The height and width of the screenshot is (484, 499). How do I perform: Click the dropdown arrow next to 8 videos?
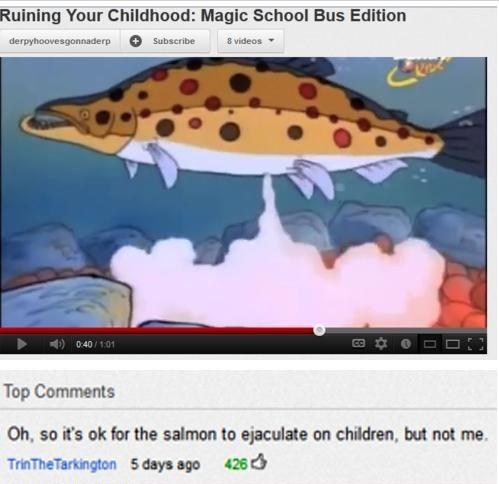[272, 40]
